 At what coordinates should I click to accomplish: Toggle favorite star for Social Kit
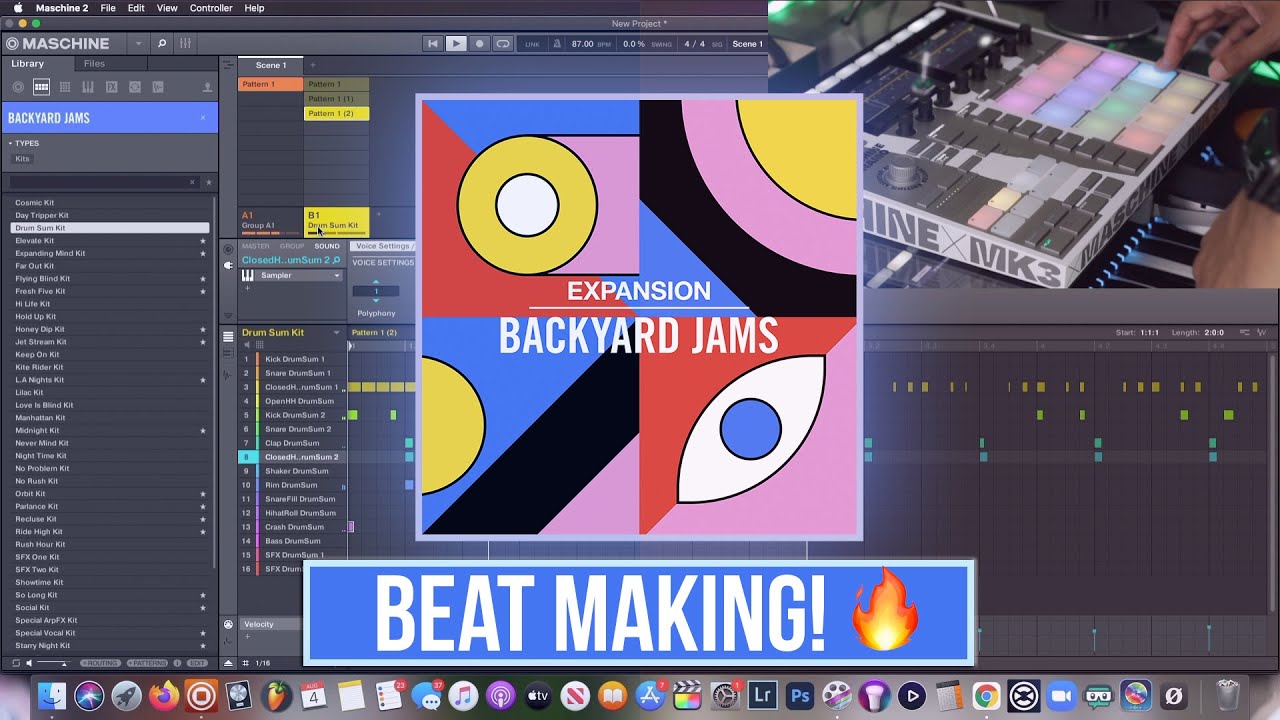click(203, 608)
